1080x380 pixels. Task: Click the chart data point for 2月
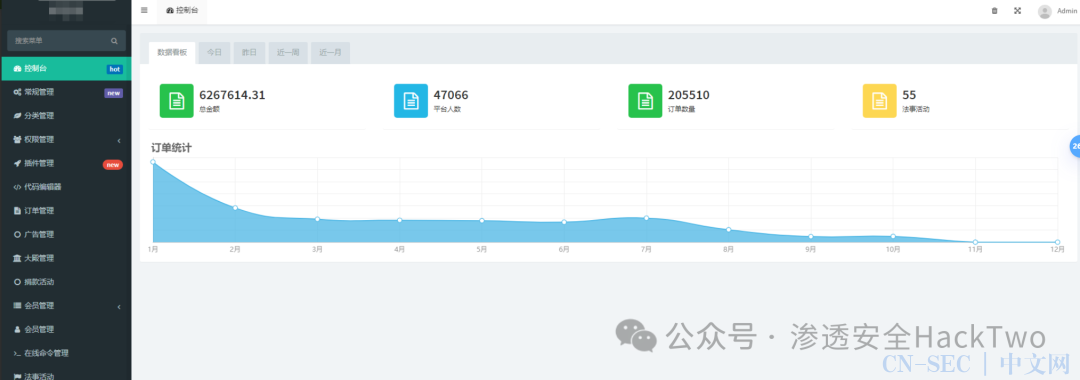[x=235, y=208]
